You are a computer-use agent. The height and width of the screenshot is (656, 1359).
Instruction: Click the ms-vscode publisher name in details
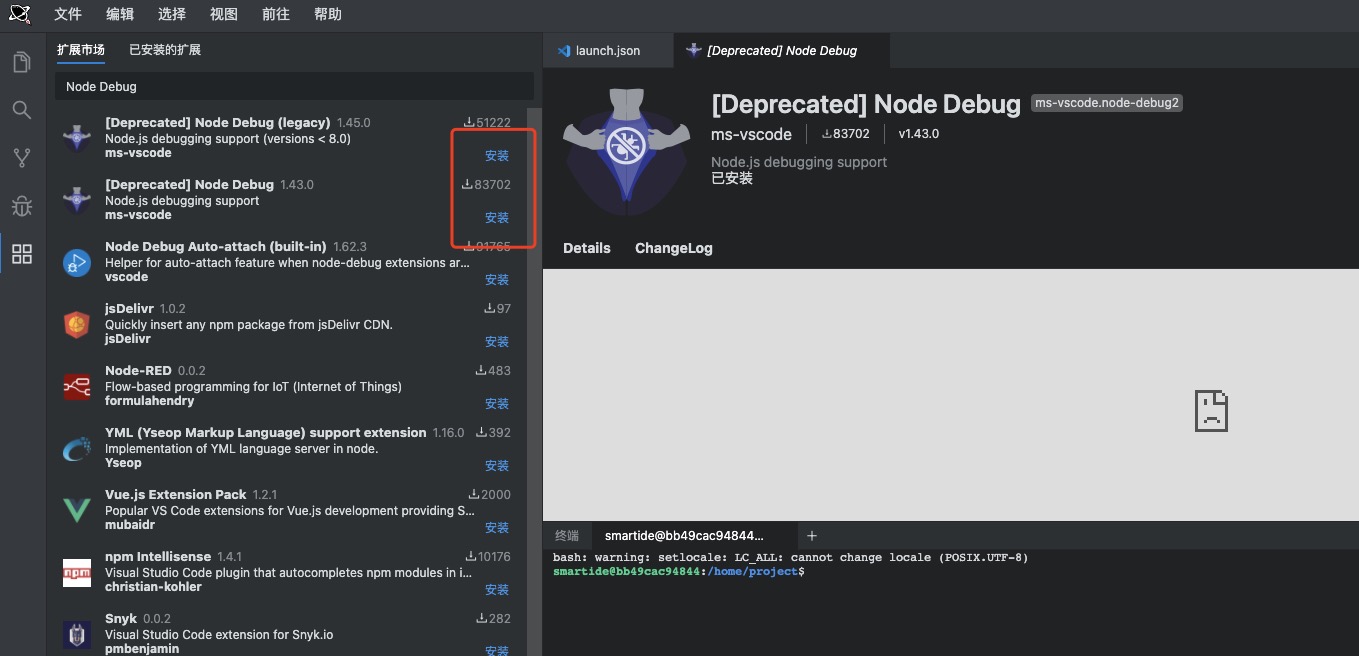pos(751,134)
